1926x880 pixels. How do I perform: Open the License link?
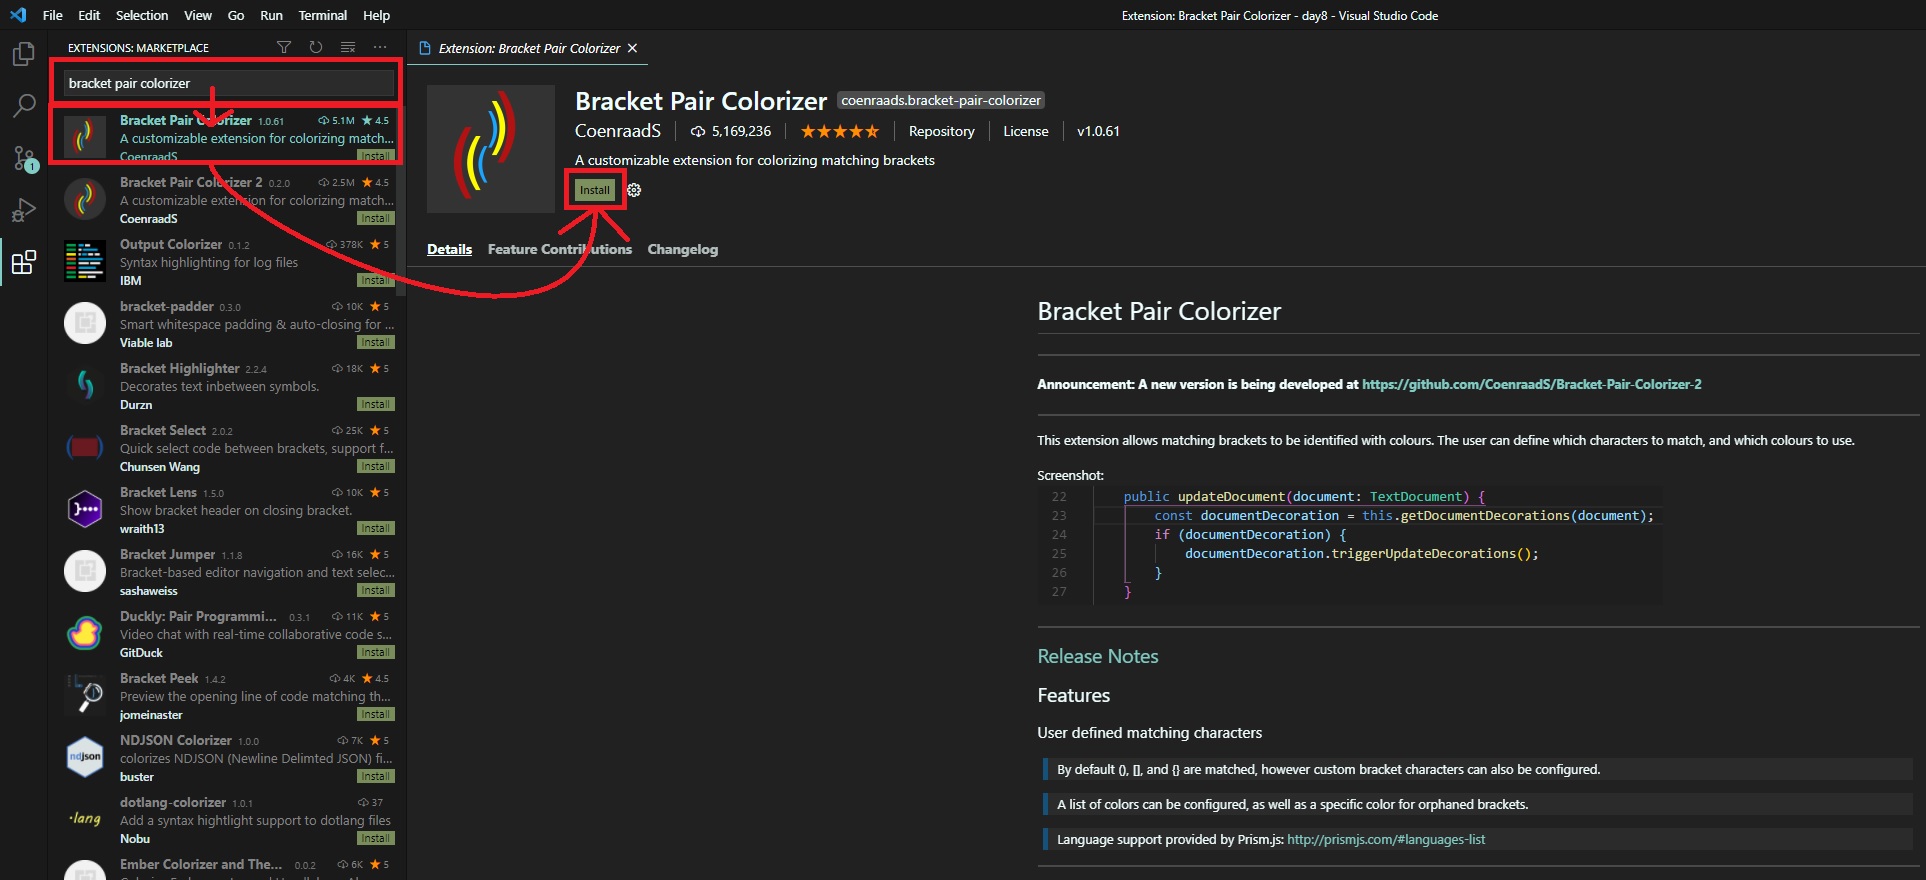click(1026, 131)
